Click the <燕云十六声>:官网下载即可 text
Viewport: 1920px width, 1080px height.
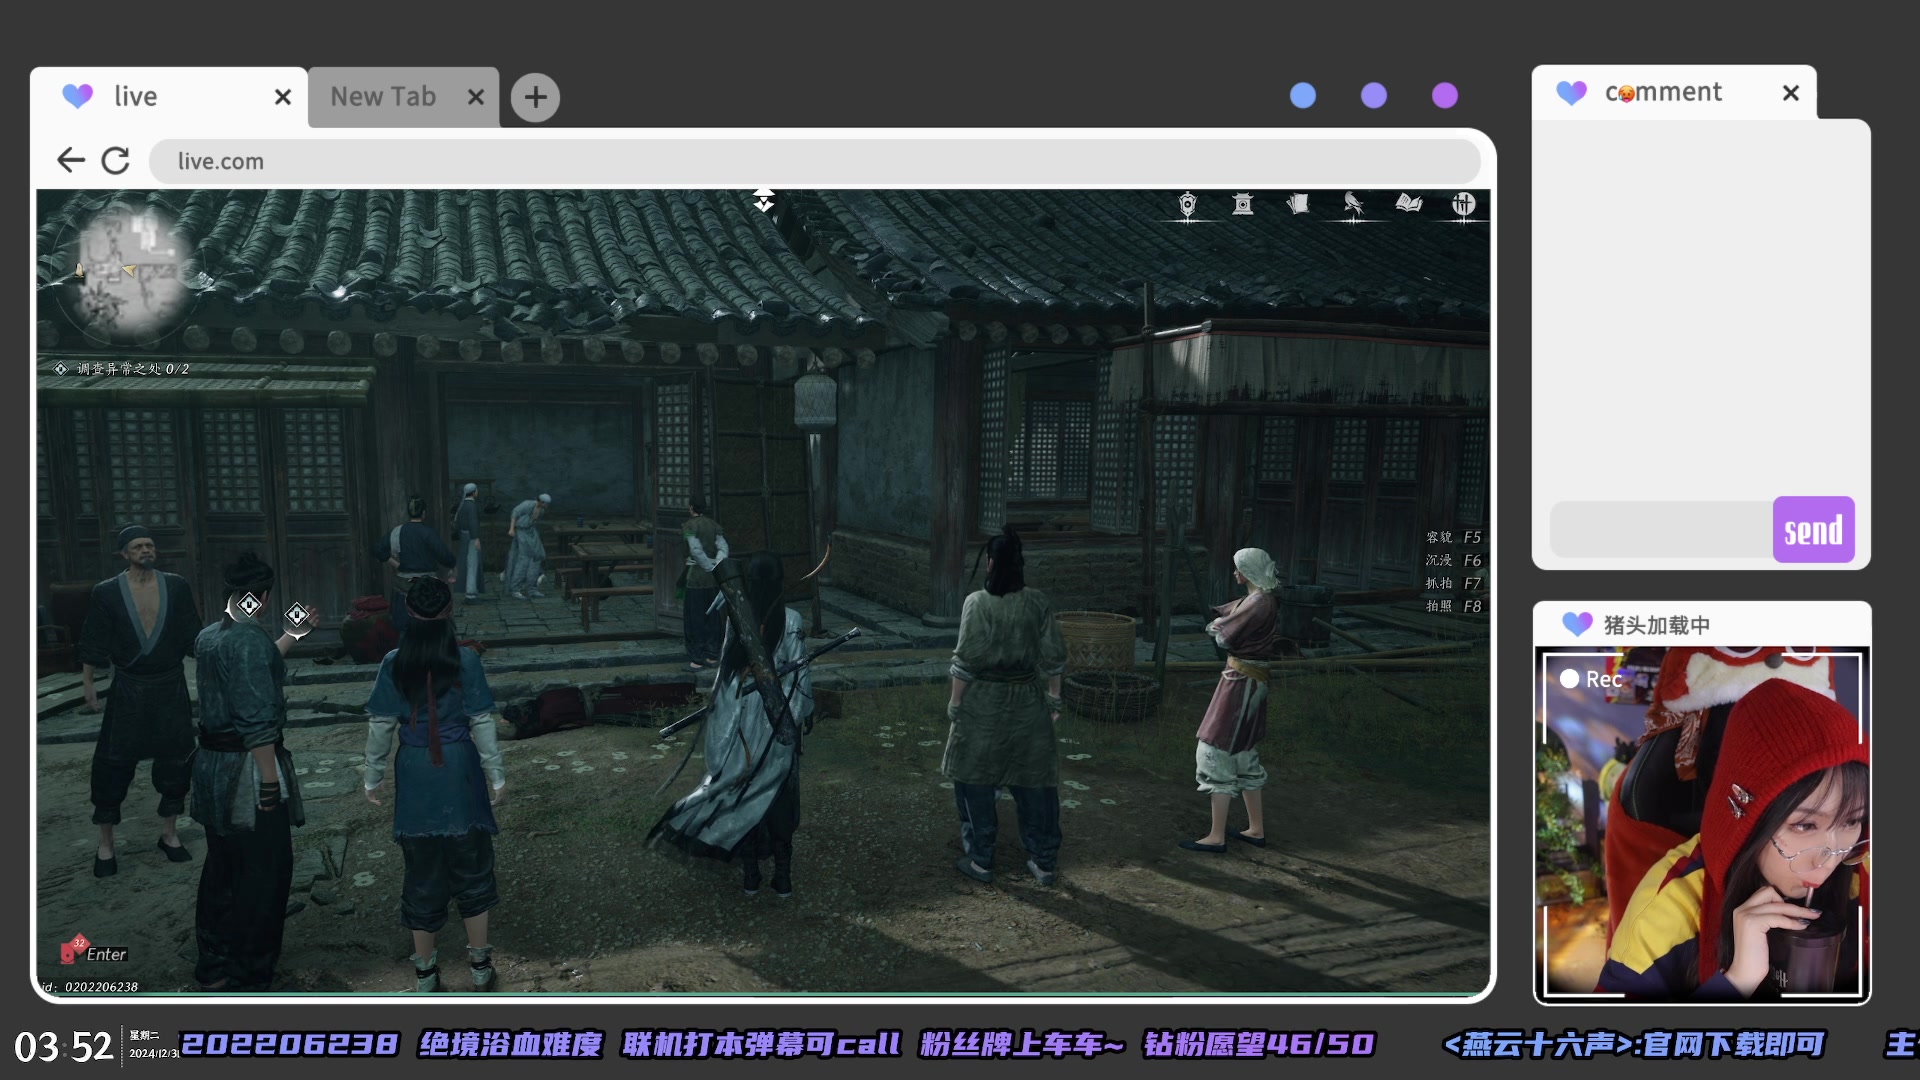coord(1634,1044)
